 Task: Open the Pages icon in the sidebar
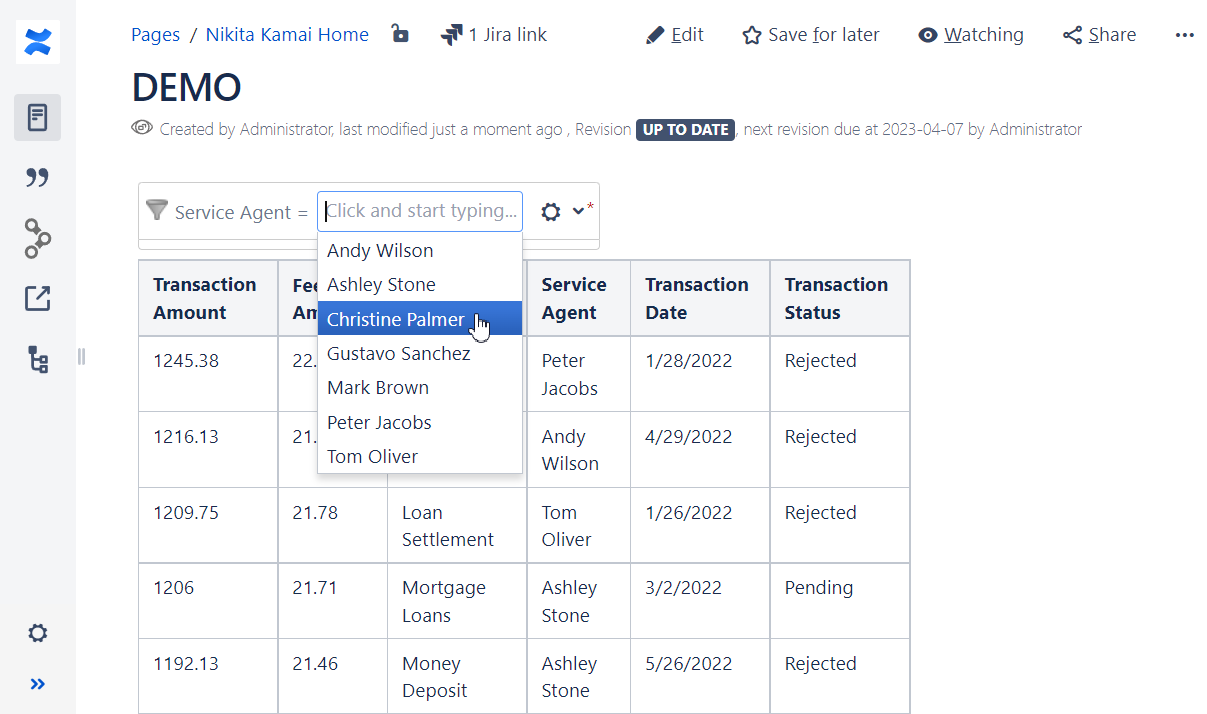(x=37, y=117)
